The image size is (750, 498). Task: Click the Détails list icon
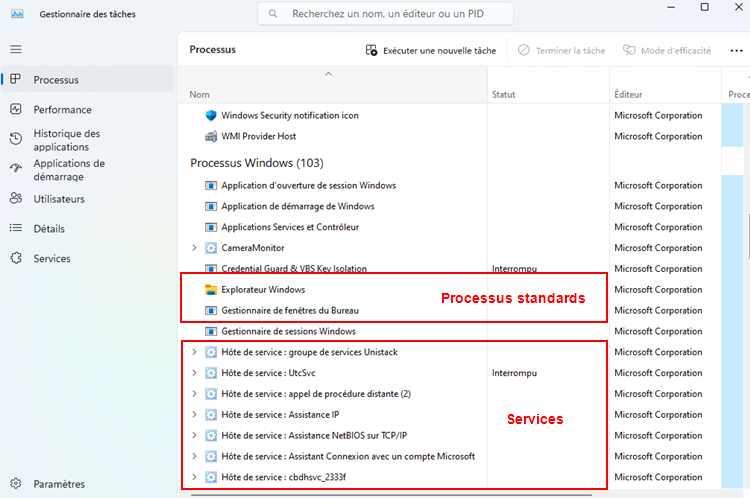tap(16, 228)
